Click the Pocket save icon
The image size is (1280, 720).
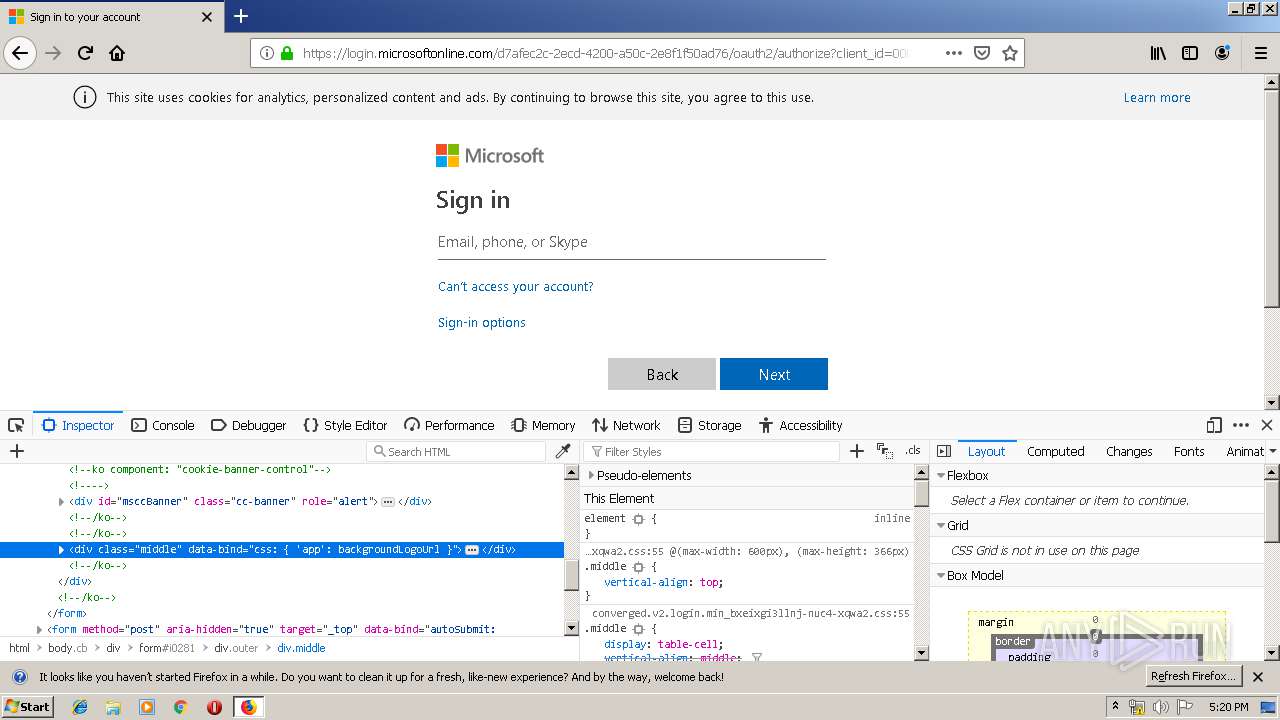pyautogui.click(x=982, y=53)
